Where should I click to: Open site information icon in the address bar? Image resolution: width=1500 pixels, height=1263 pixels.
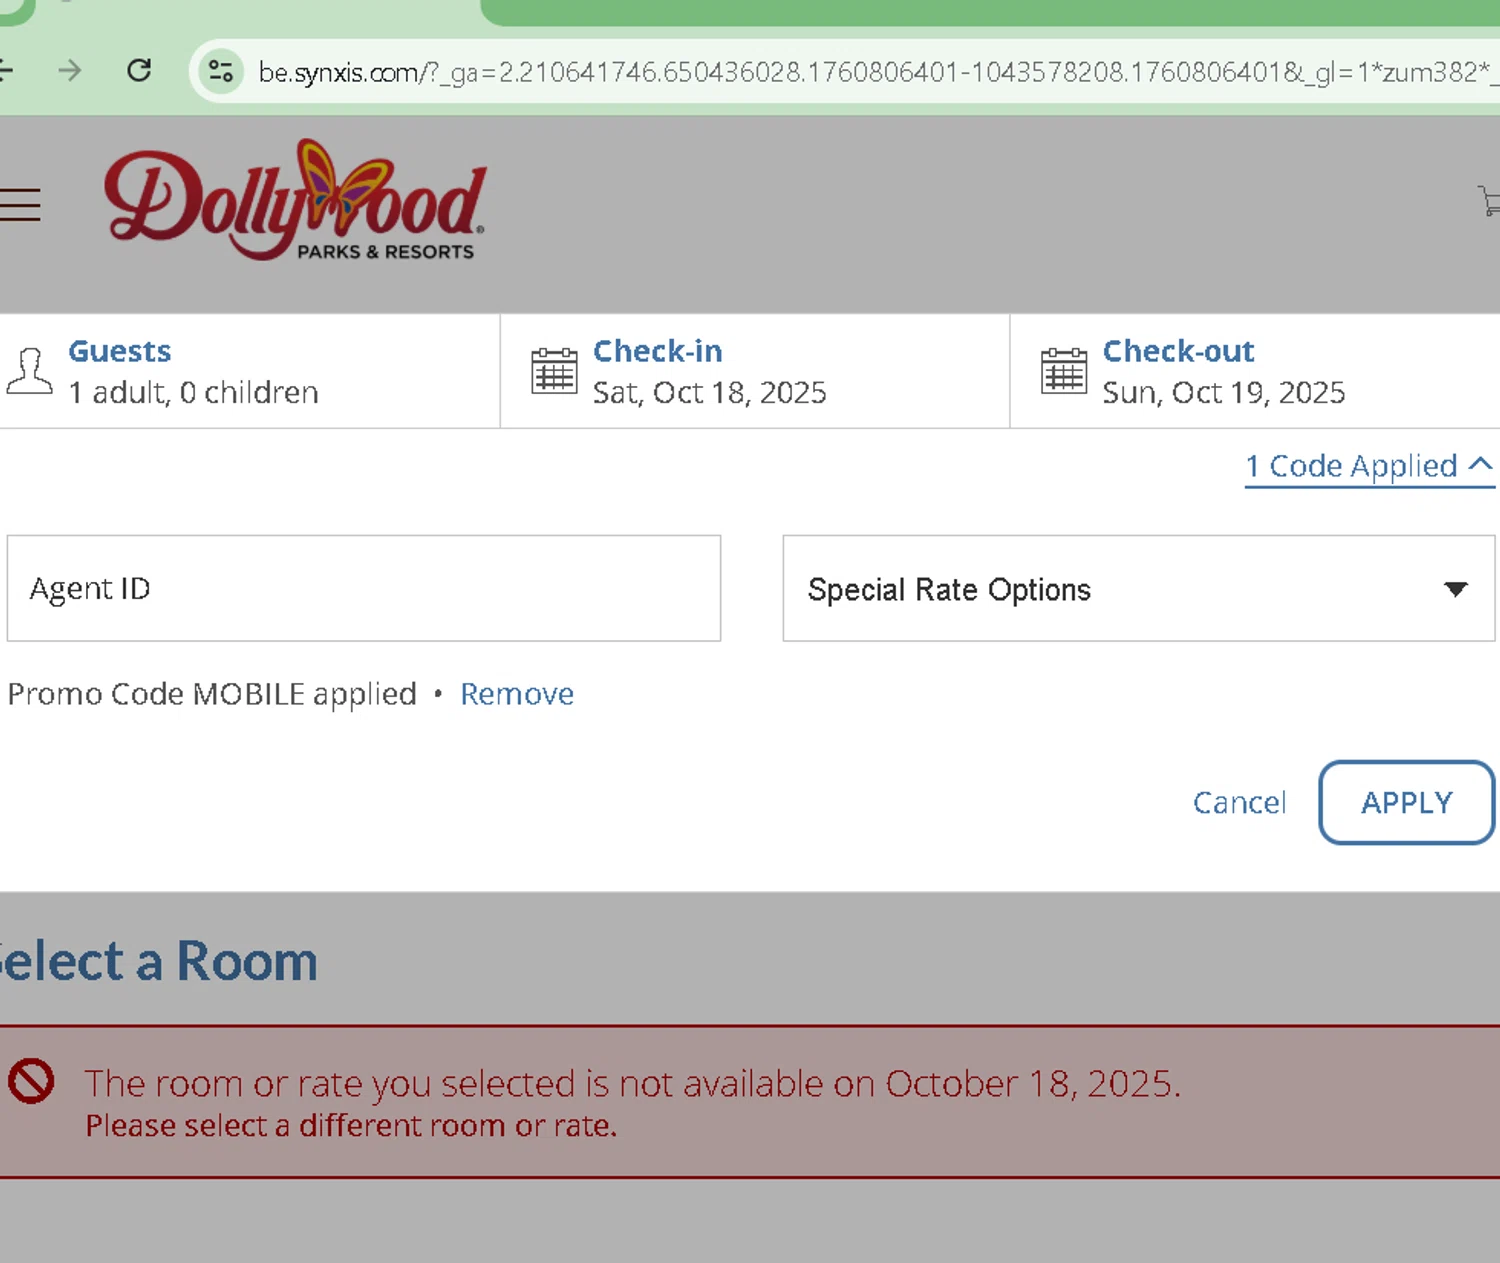(220, 71)
